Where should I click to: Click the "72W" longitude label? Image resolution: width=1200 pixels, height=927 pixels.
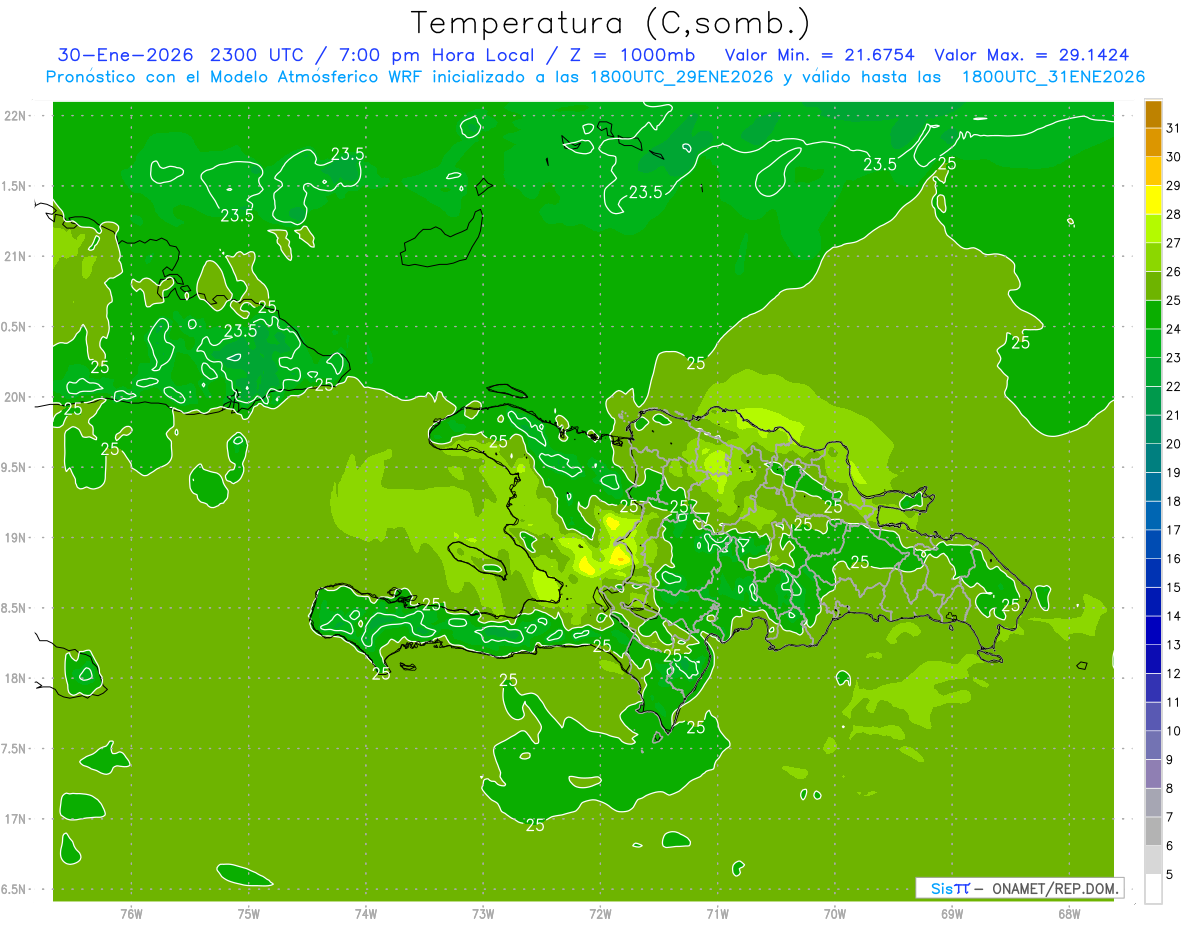pyautogui.click(x=600, y=914)
